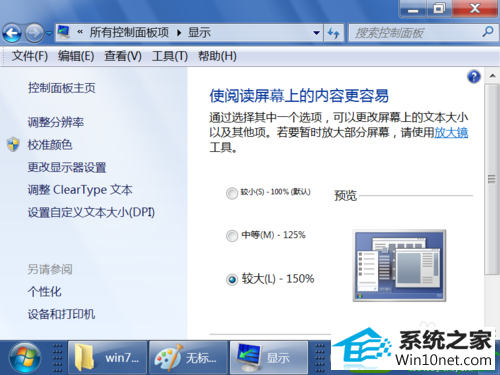Click the control panel icon in address bar
This screenshot has height=375, width=500.
64,32
